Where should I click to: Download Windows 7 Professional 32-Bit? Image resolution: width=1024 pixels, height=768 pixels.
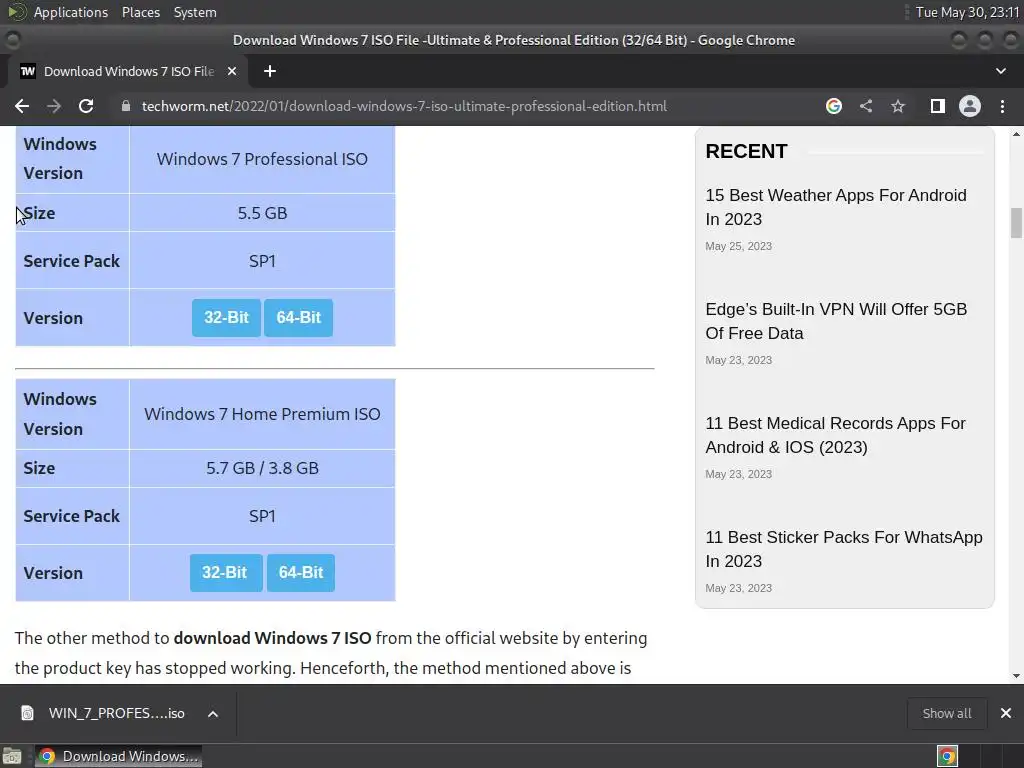click(226, 317)
